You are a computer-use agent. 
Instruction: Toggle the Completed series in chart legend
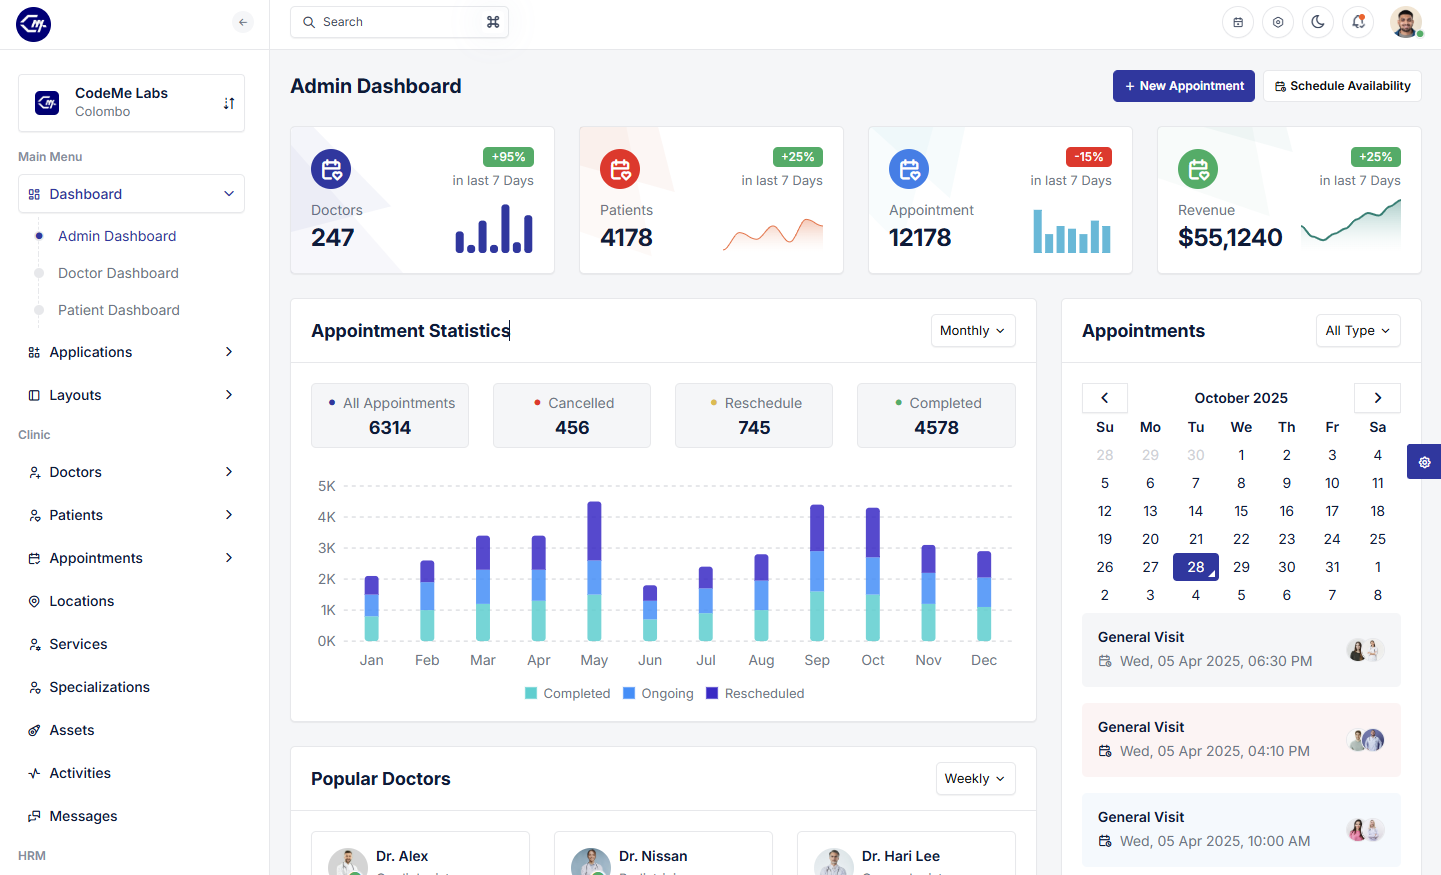coord(568,693)
